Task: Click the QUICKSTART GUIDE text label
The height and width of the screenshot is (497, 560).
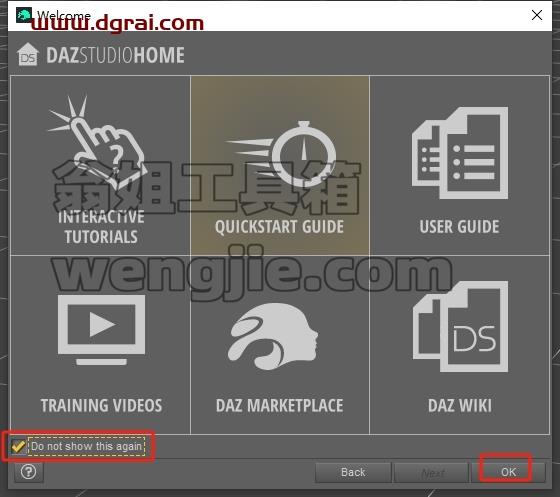Action: [x=280, y=227]
